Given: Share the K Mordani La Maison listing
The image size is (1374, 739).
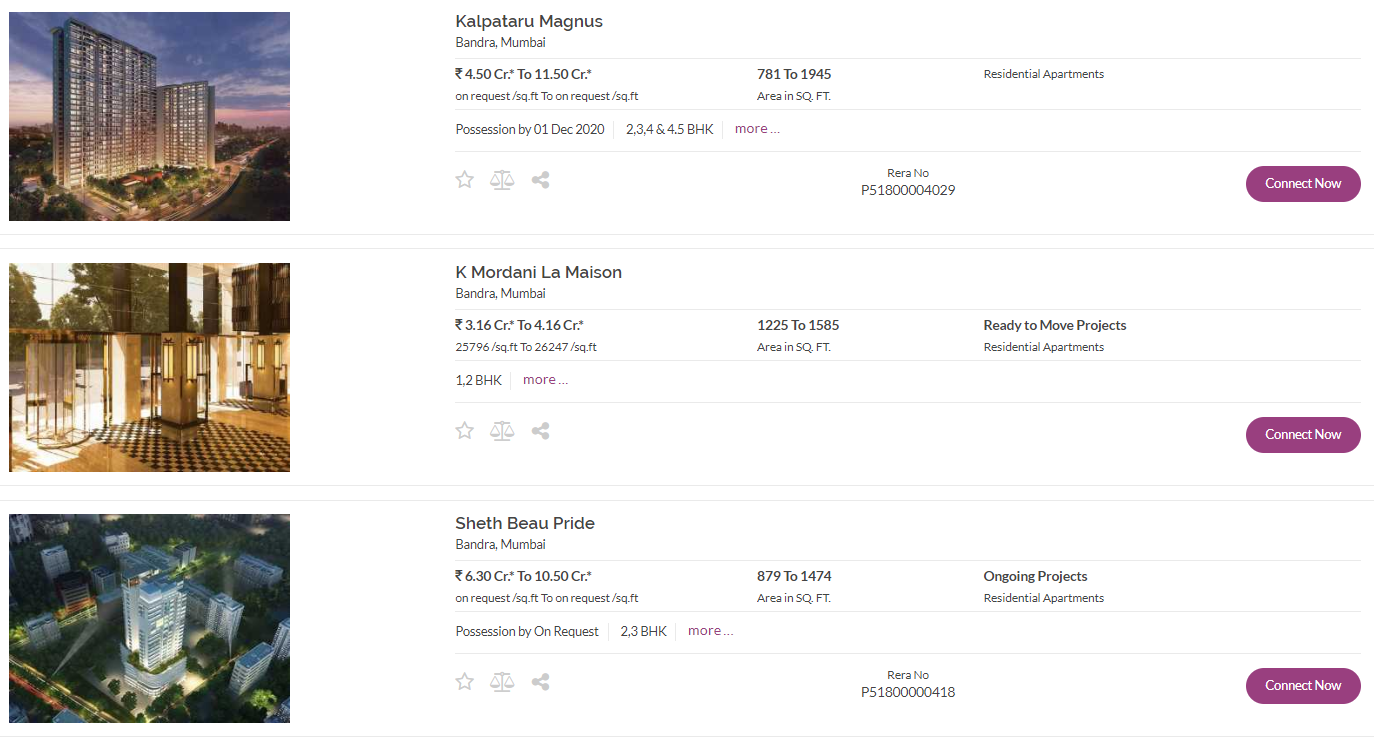Looking at the screenshot, I should [540, 431].
